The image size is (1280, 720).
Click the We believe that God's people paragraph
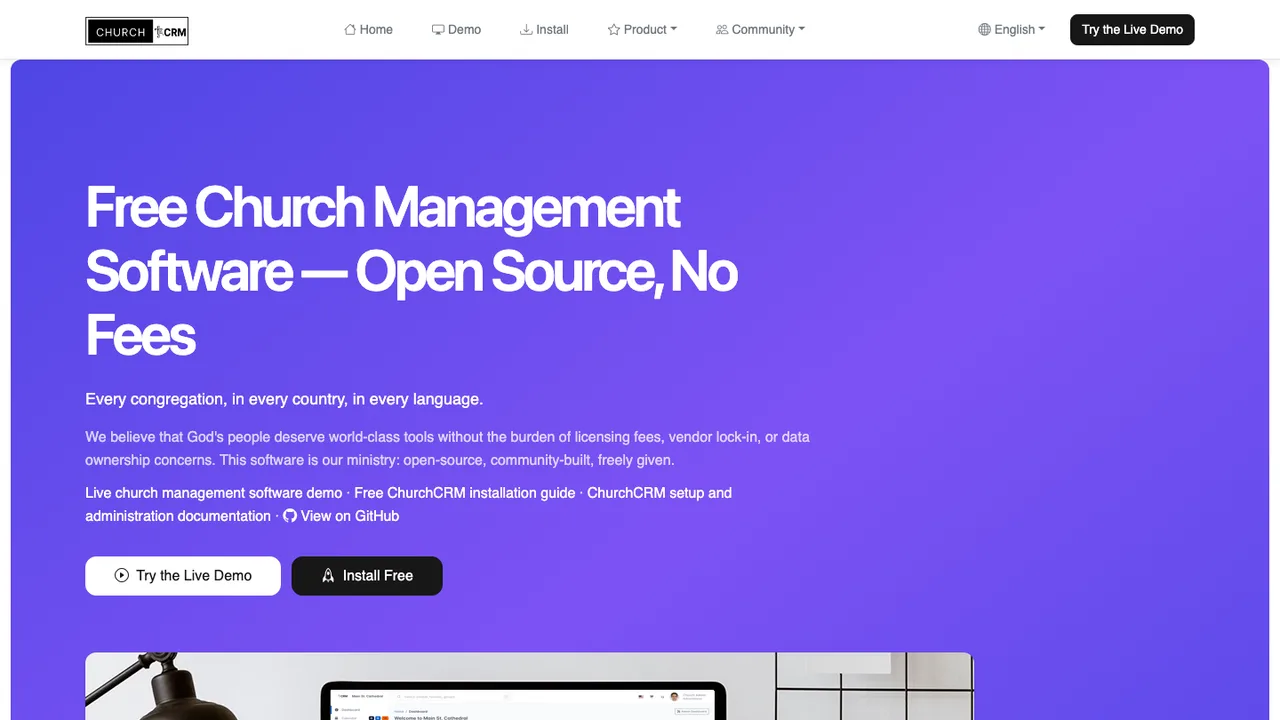[x=448, y=449]
